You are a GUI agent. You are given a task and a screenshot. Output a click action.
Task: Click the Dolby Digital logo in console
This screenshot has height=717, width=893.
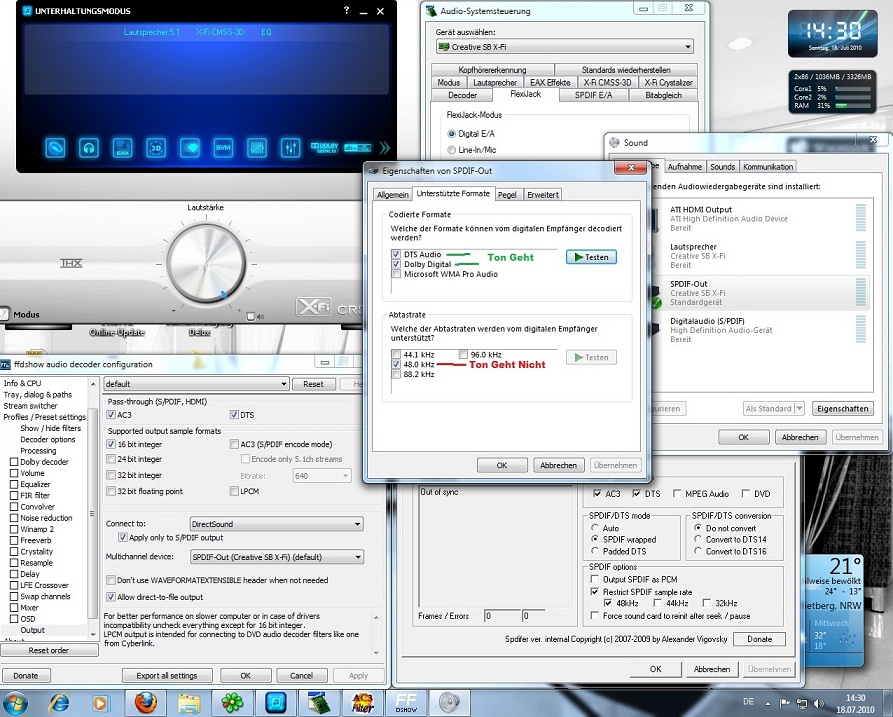click(x=325, y=148)
